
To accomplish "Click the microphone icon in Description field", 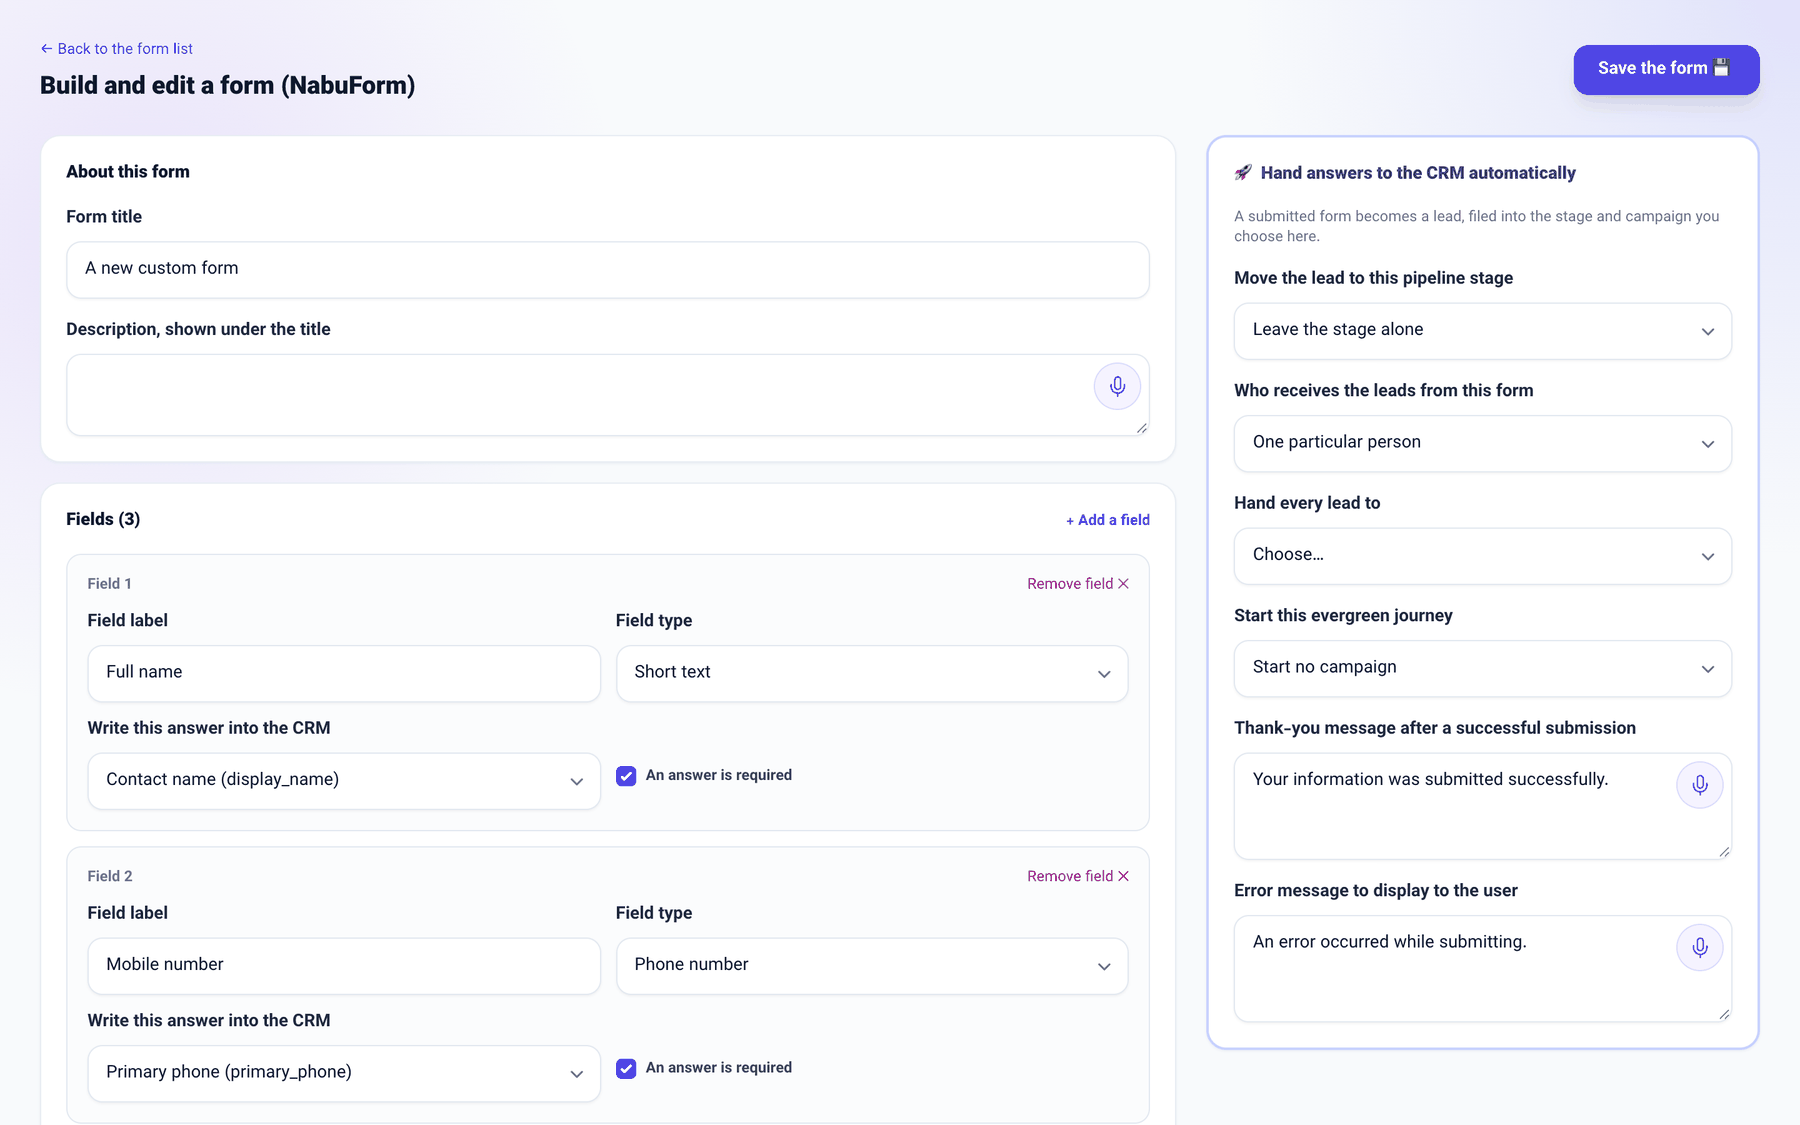I will click(1117, 386).
